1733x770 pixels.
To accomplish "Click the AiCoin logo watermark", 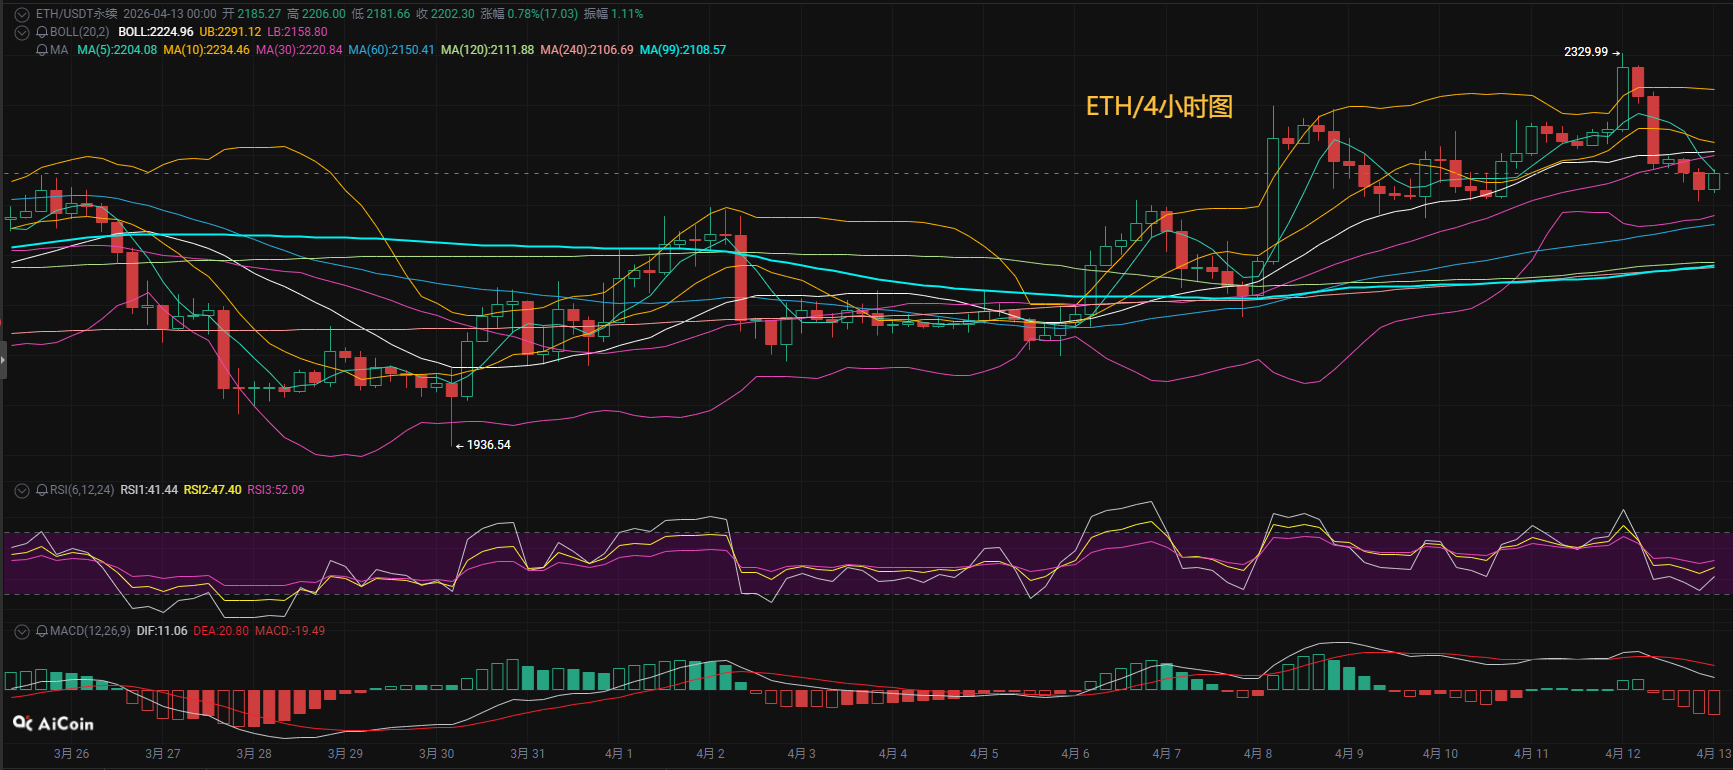I will click(53, 723).
